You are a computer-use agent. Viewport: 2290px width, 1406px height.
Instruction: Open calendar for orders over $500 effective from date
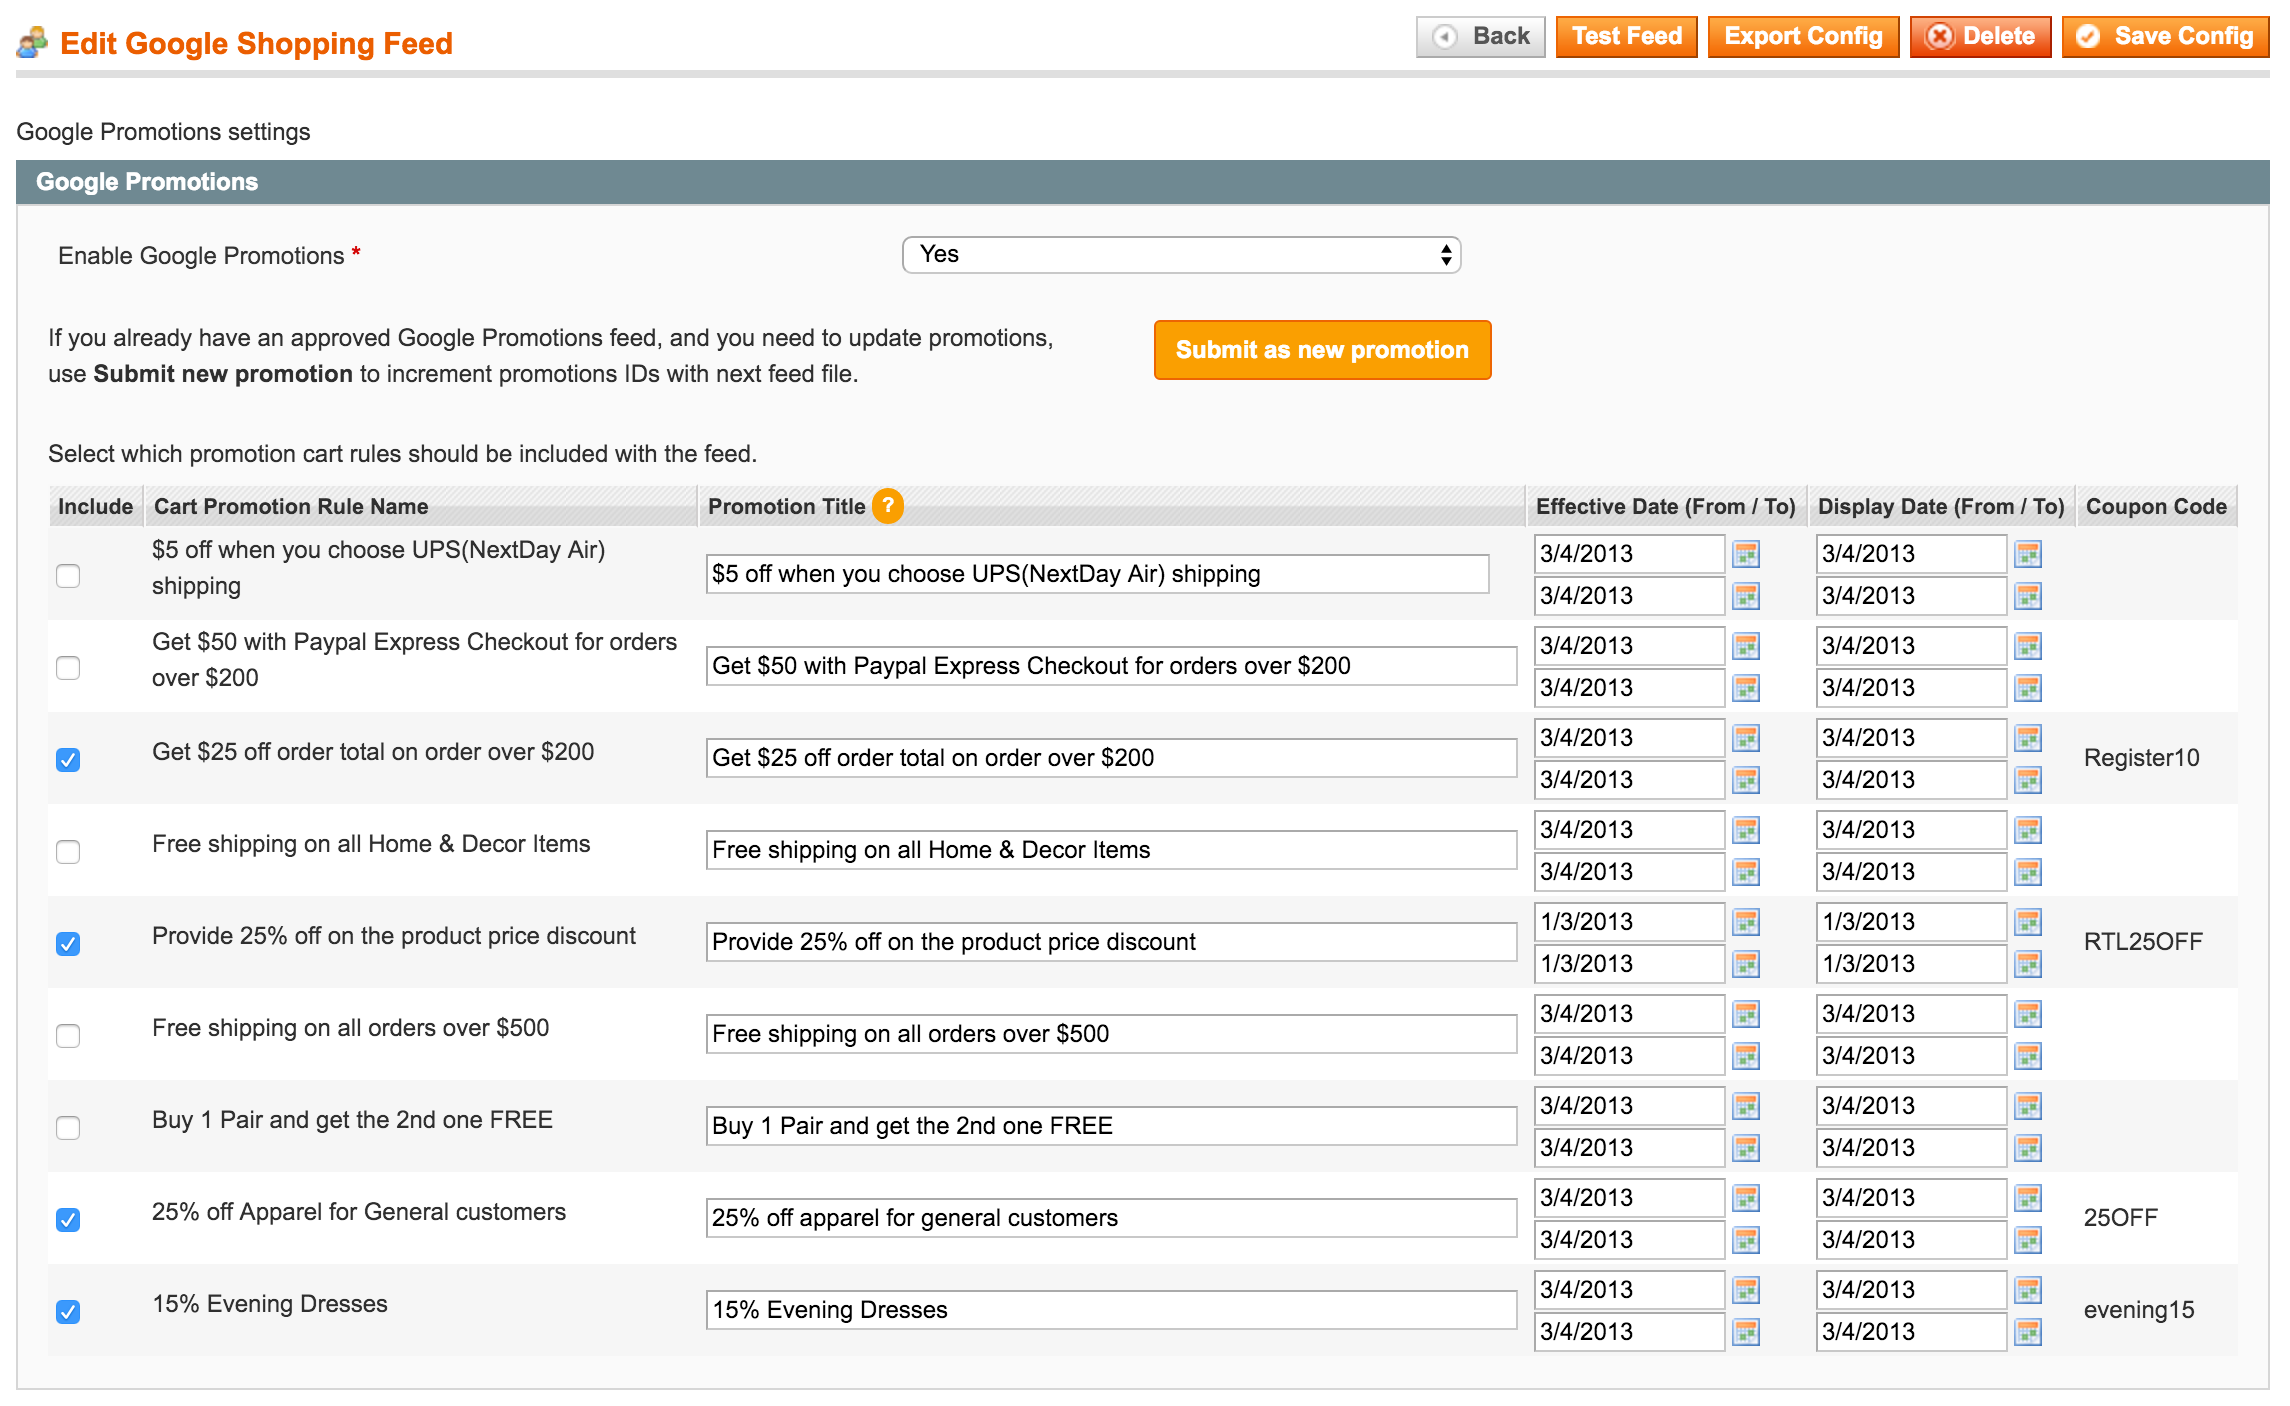[x=1746, y=1014]
